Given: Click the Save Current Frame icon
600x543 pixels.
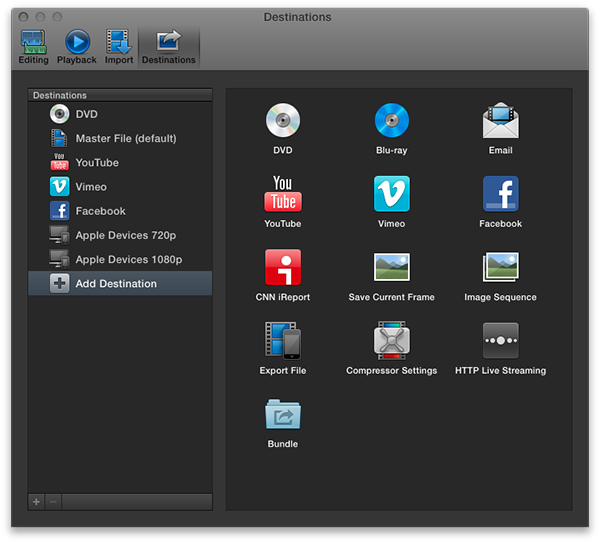Looking at the screenshot, I should pos(391,267).
